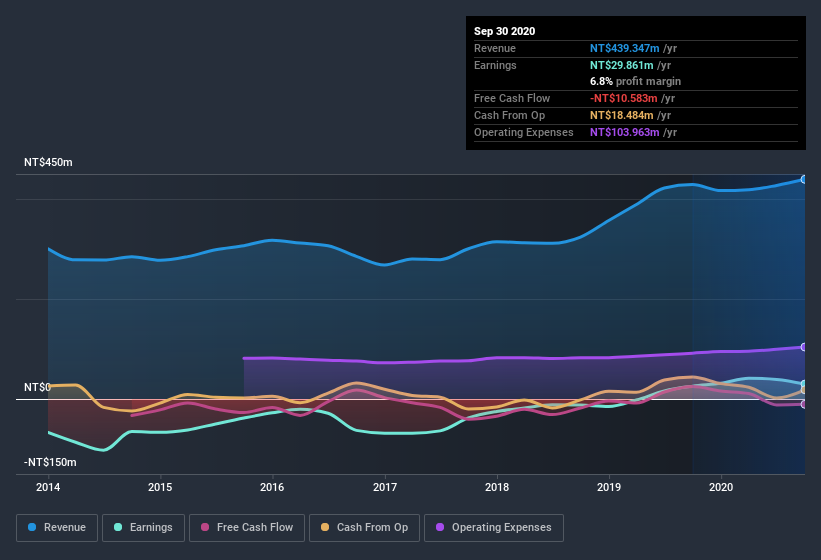Image resolution: width=821 pixels, height=560 pixels.
Task: Click the NT$439.347m revenue value
Action: coord(625,48)
